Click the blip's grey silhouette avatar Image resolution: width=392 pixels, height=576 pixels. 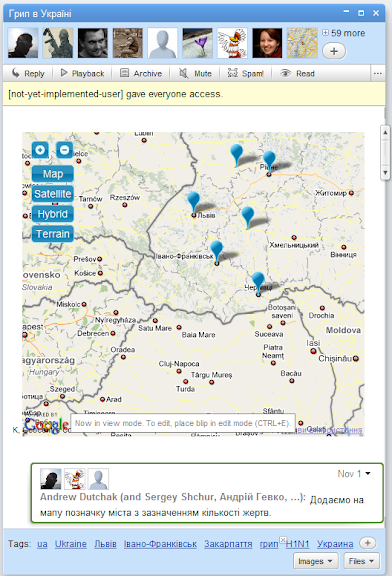(x=98, y=479)
